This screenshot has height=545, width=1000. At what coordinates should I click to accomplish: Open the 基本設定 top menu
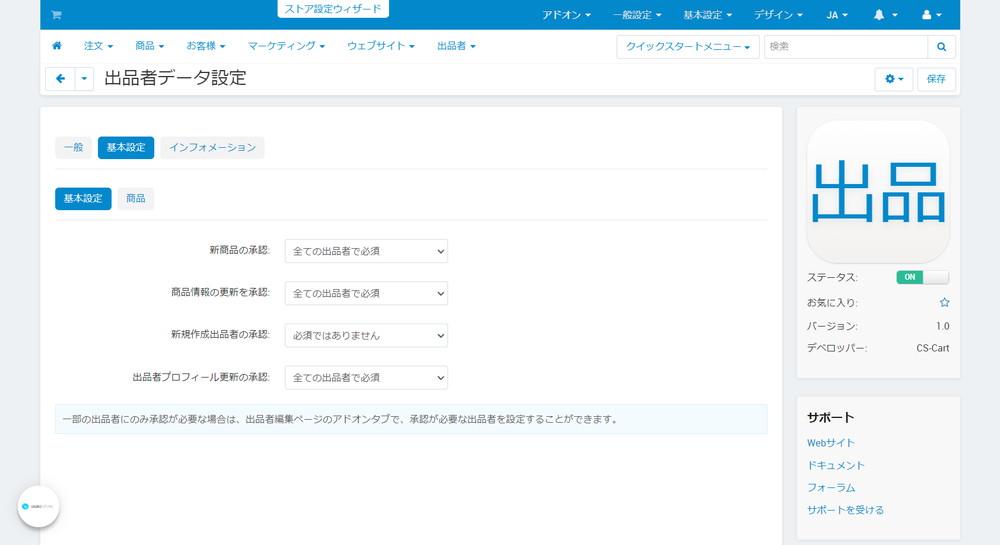point(707,15)
